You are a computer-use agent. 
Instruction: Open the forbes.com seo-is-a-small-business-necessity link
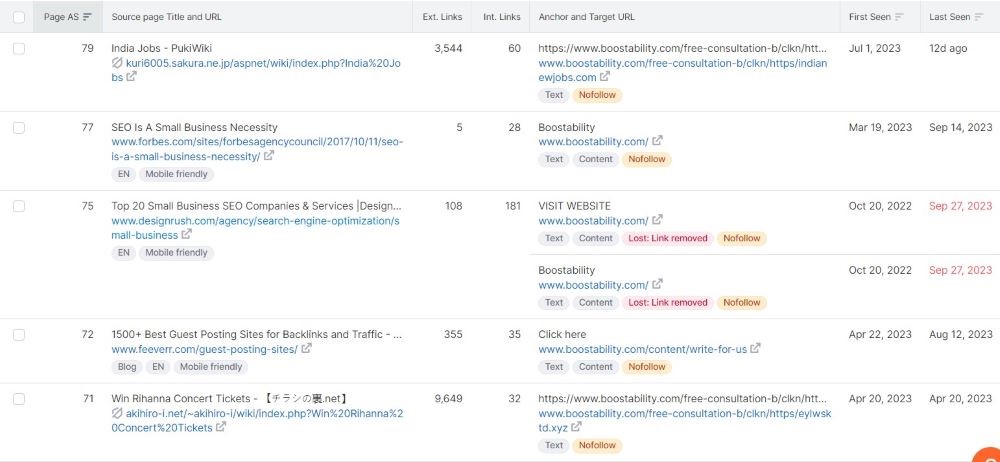click(257, 149)
